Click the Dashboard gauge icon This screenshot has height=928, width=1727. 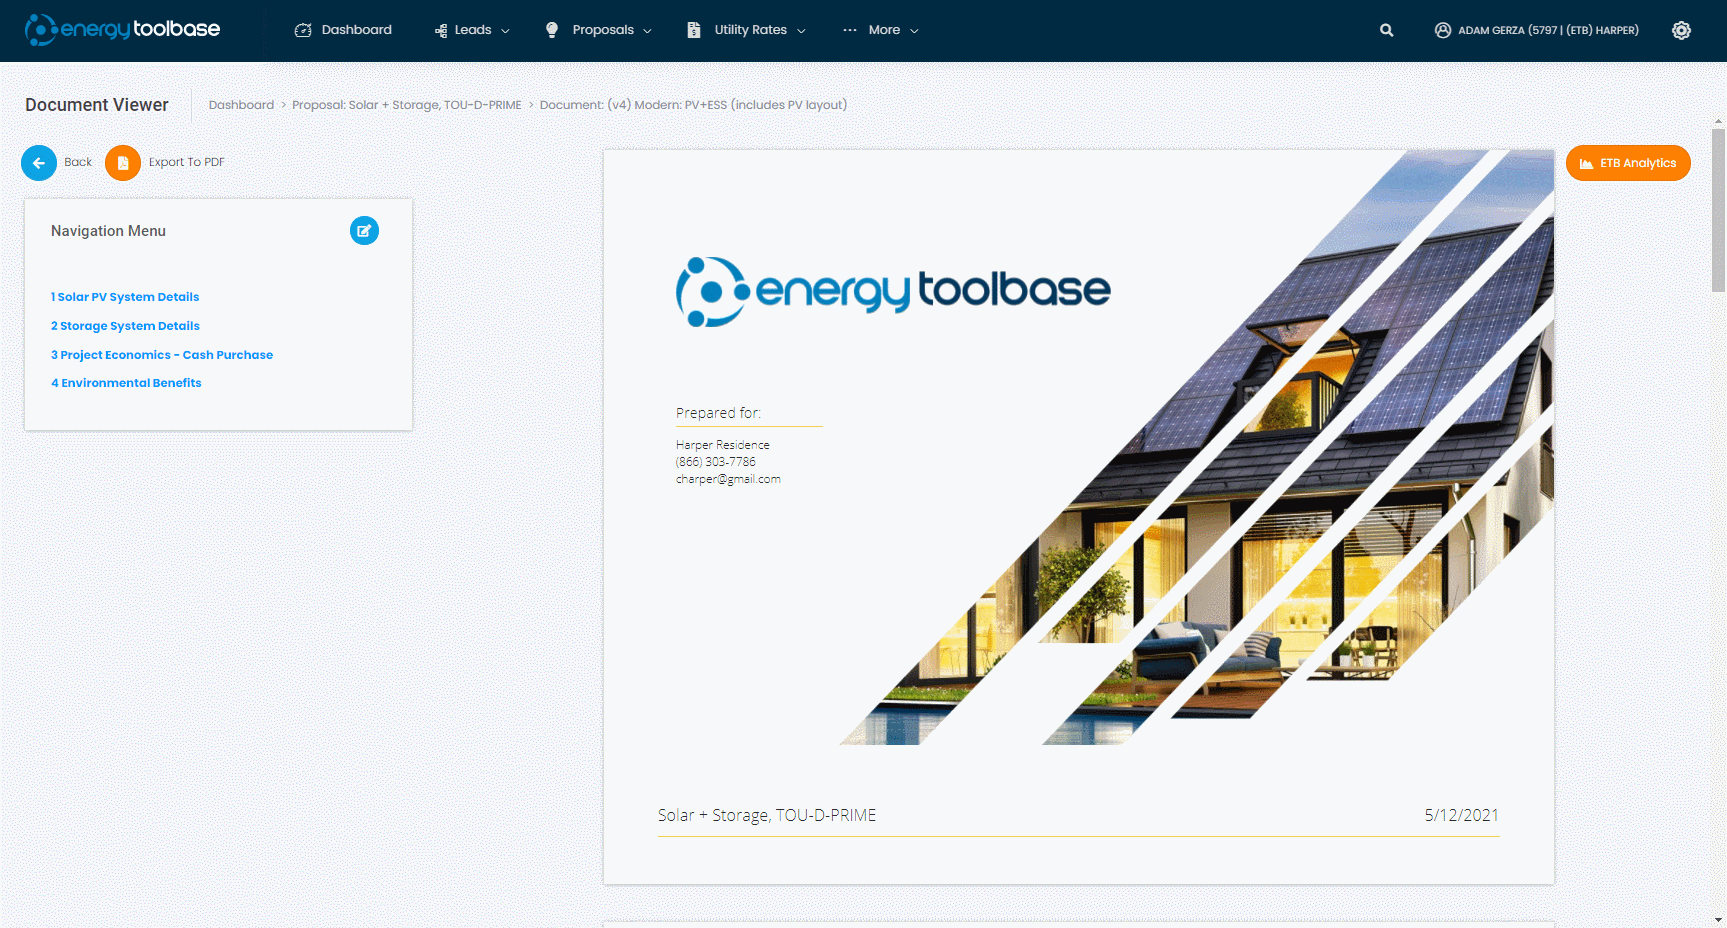[303, 30]
